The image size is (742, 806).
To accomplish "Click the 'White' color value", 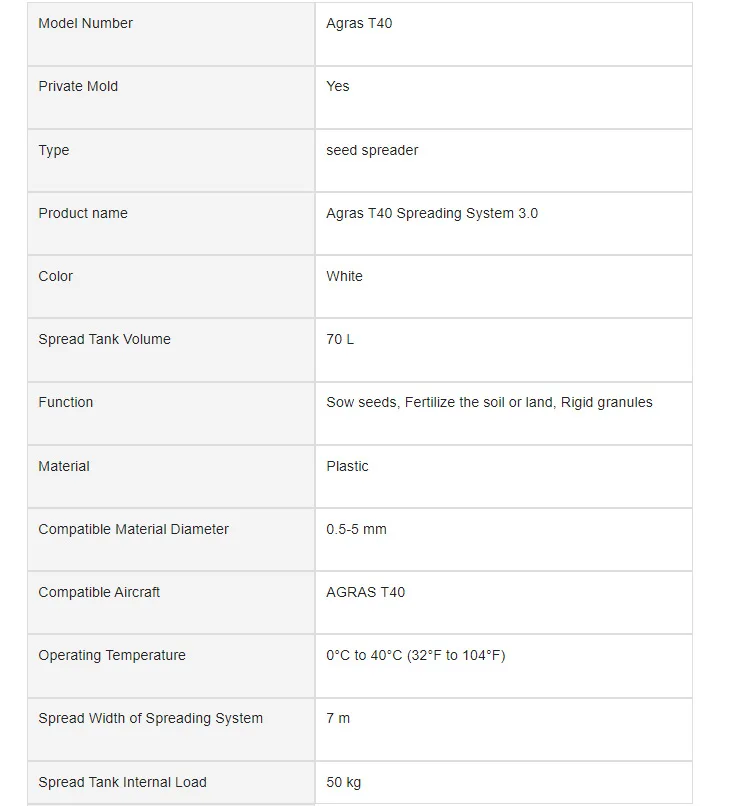I will tap(344, 276).
